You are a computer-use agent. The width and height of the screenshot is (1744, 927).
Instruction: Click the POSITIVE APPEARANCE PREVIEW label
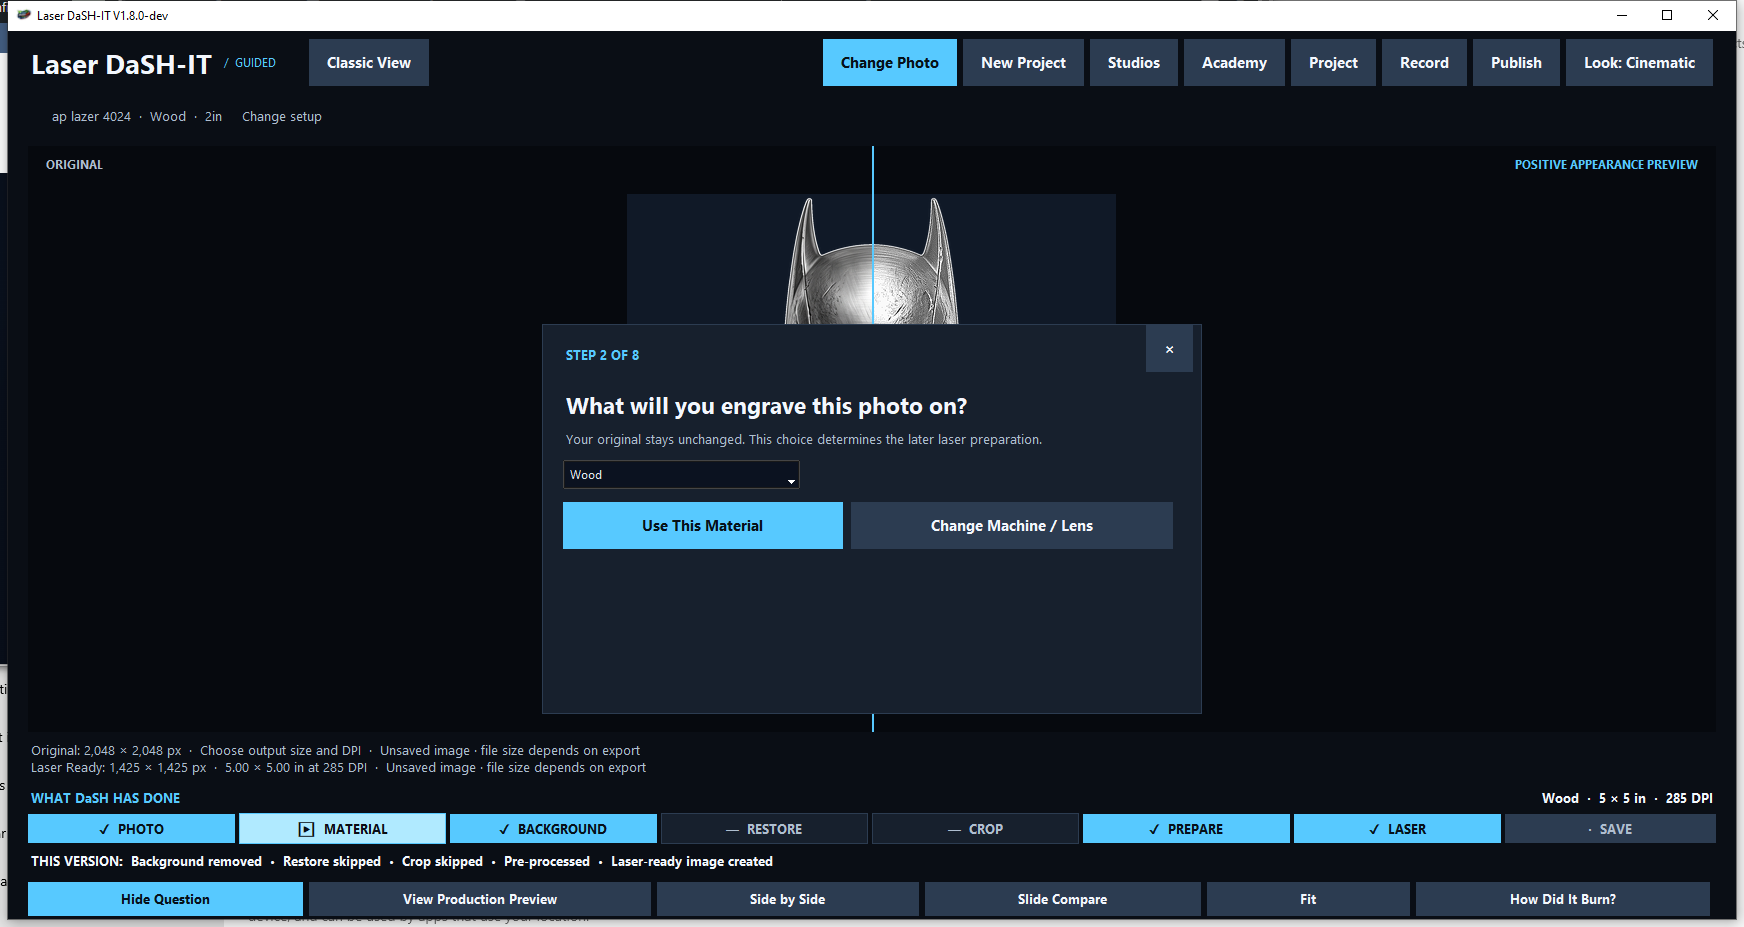(x=1605, y=164)
